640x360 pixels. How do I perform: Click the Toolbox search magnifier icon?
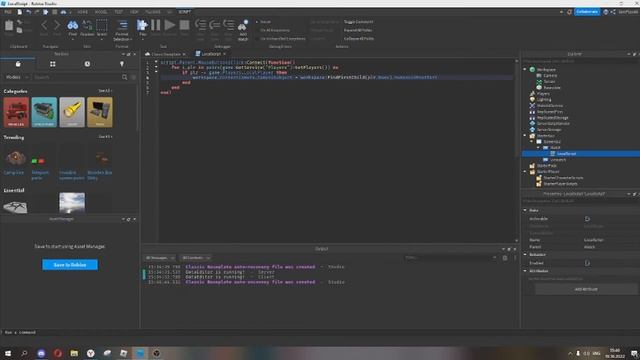pos(124,77)
